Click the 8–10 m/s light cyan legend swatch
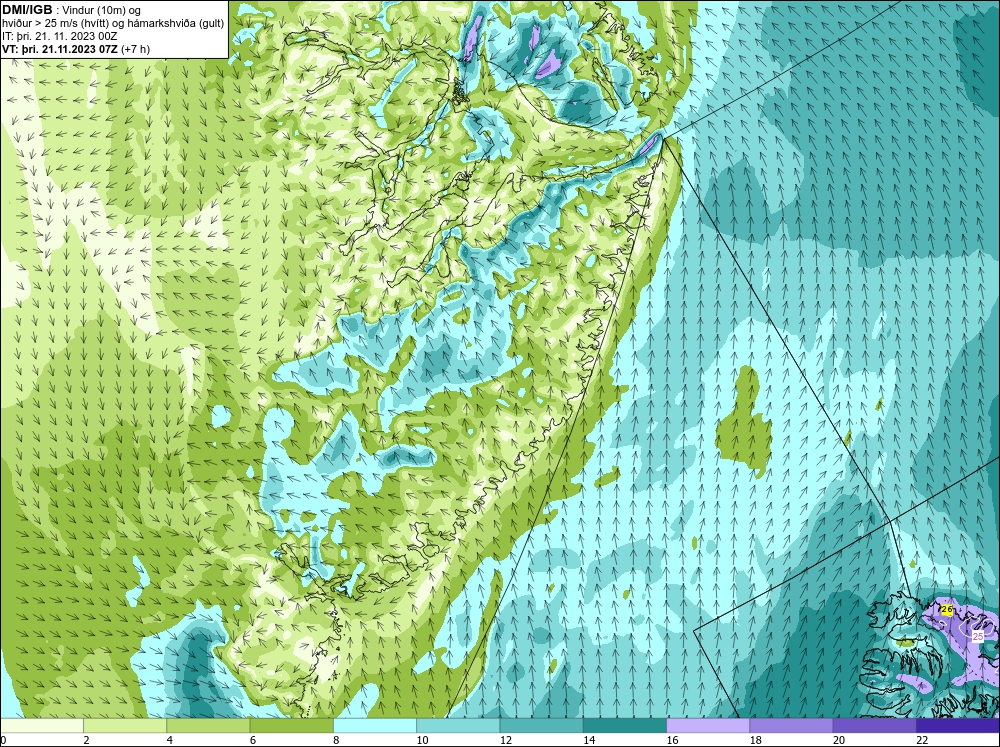Viewport: 1000px width, 747px height. click(x=375, y=725)
